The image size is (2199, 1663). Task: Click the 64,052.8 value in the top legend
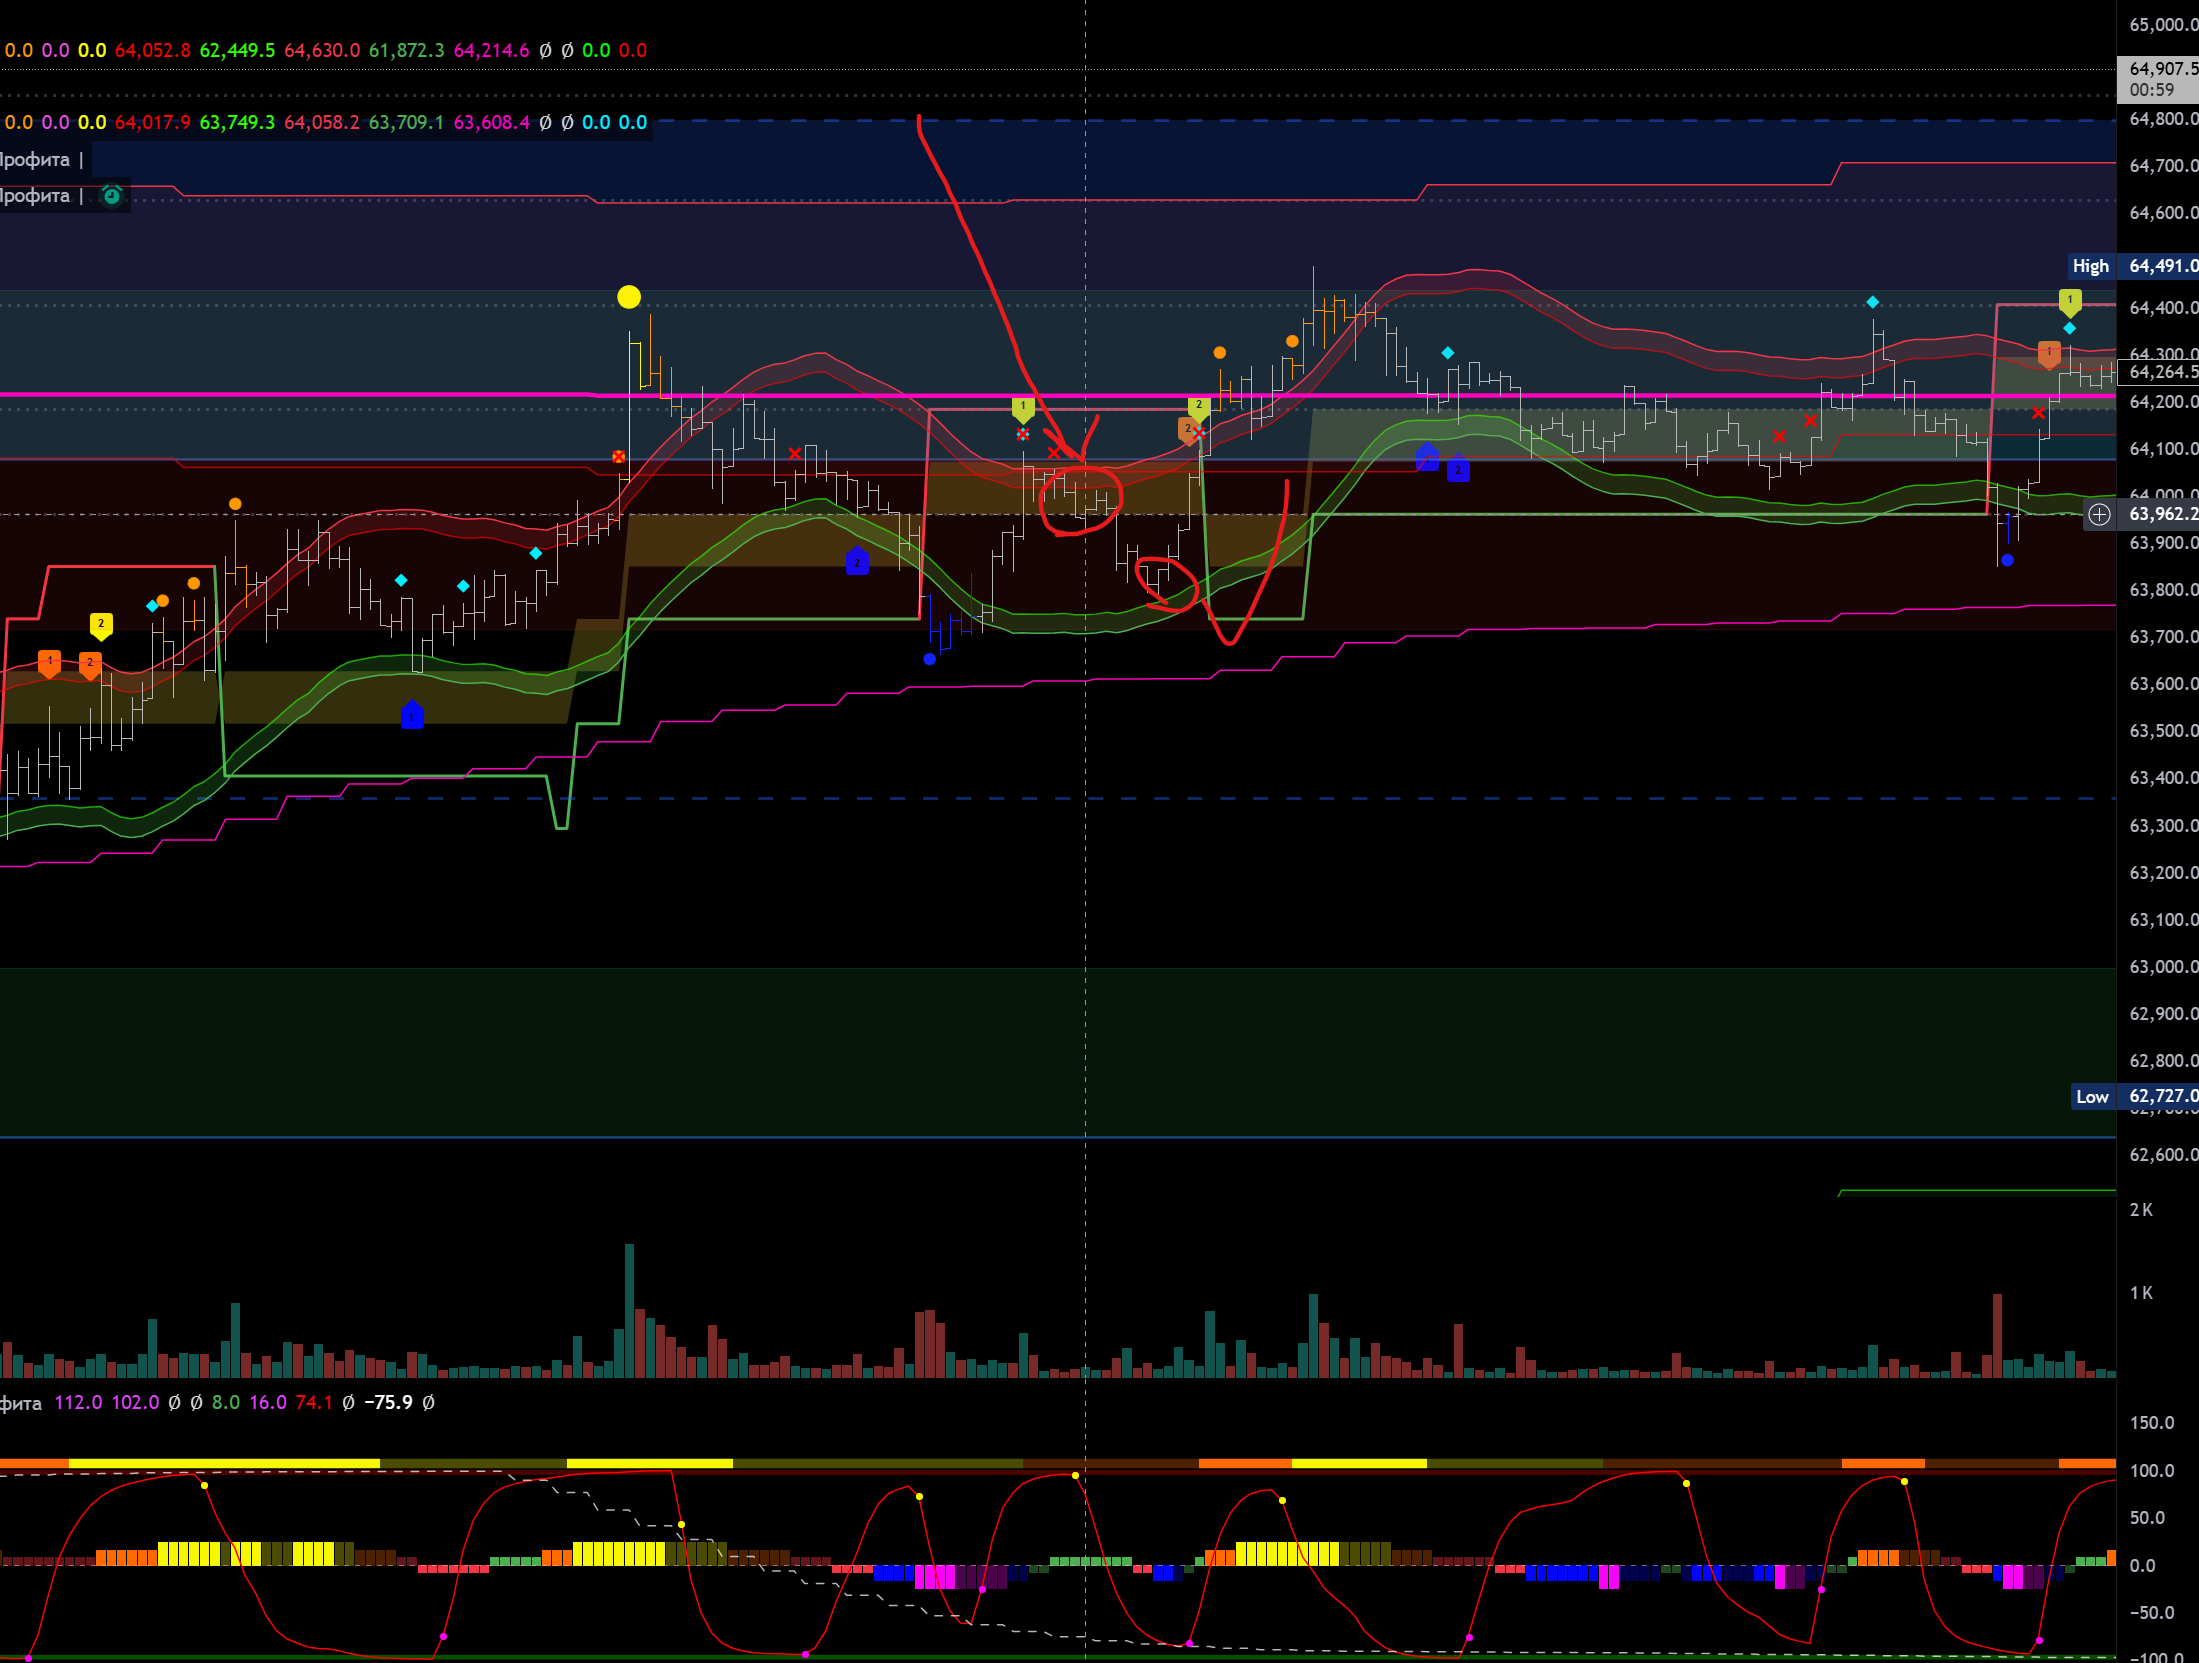(x=152, y=50)
